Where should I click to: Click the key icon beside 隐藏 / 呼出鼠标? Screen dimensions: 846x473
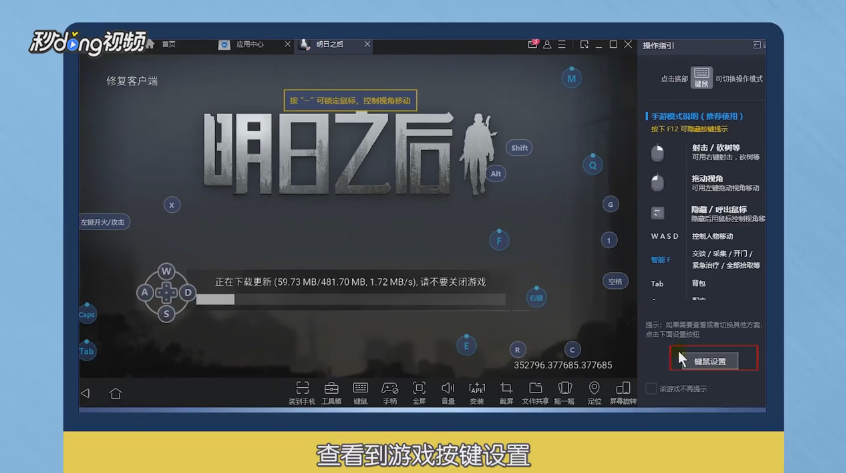657,213
